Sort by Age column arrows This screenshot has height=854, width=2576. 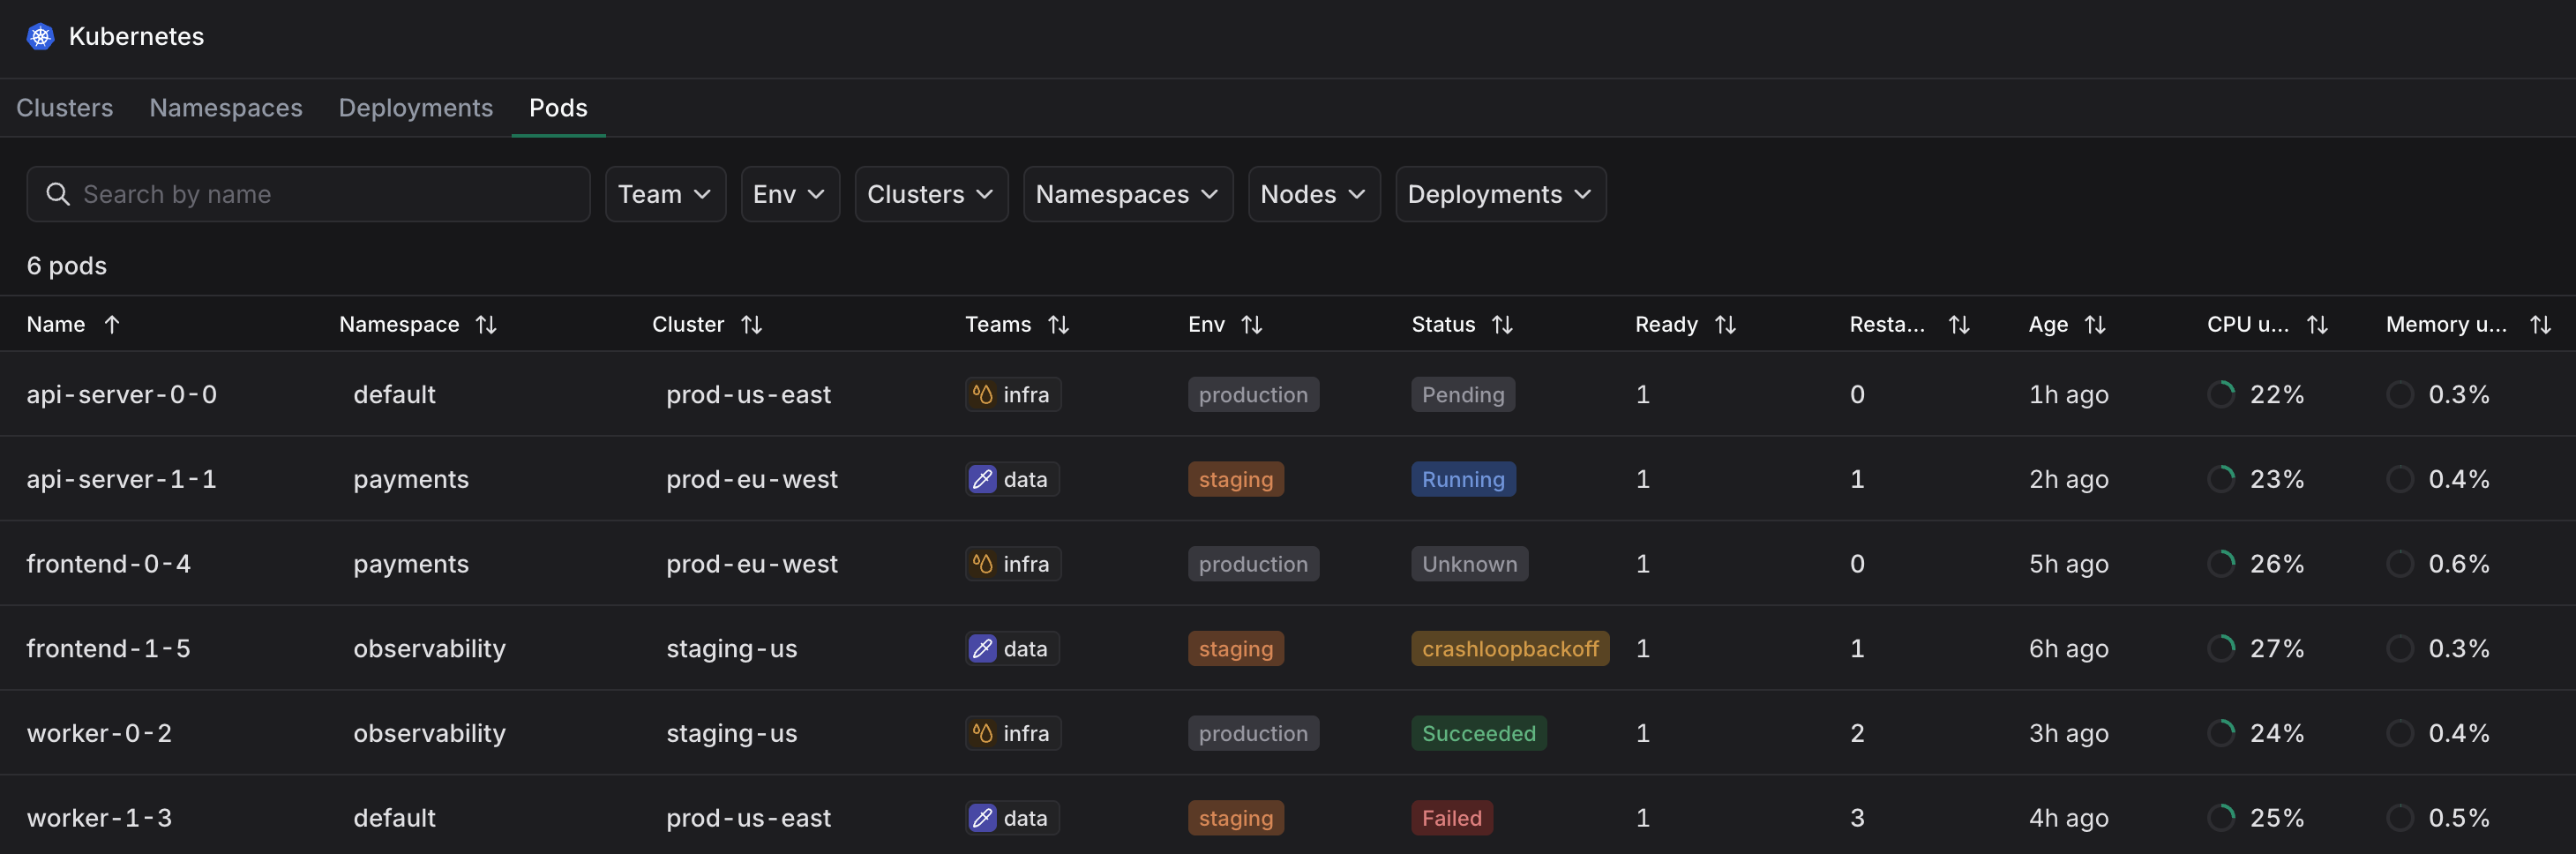click(2095, 324)
